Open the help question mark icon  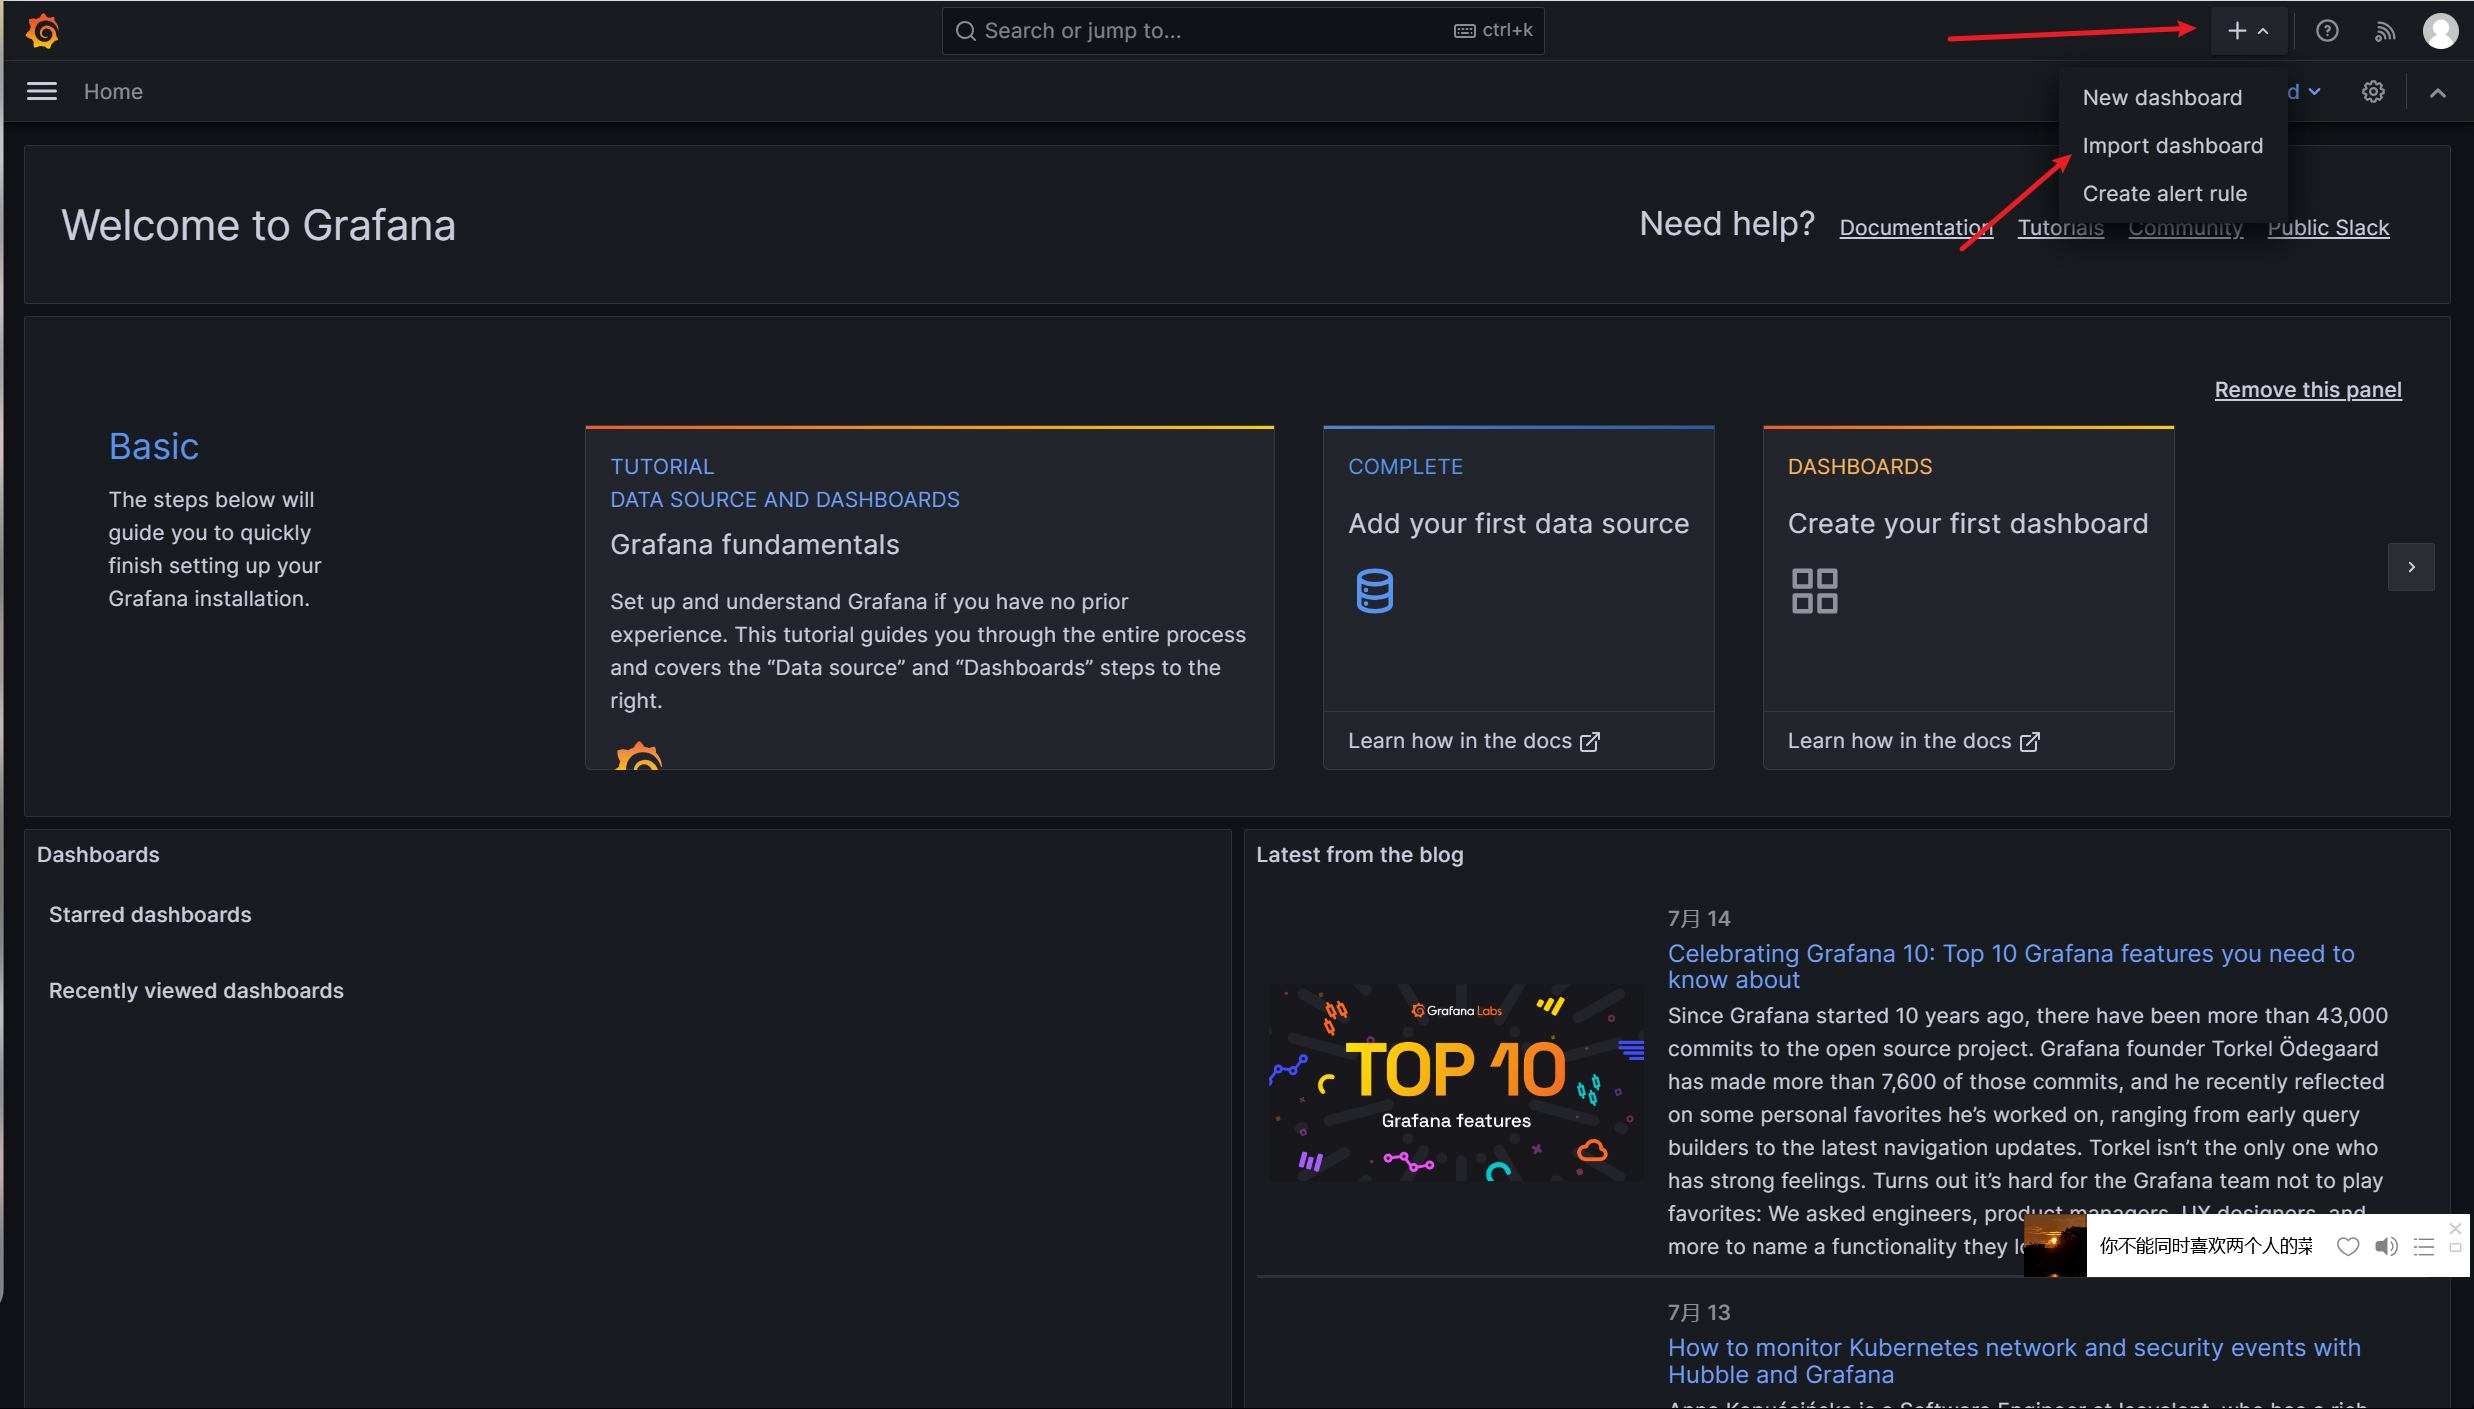pyautogui.click(x=2327, y=31)
